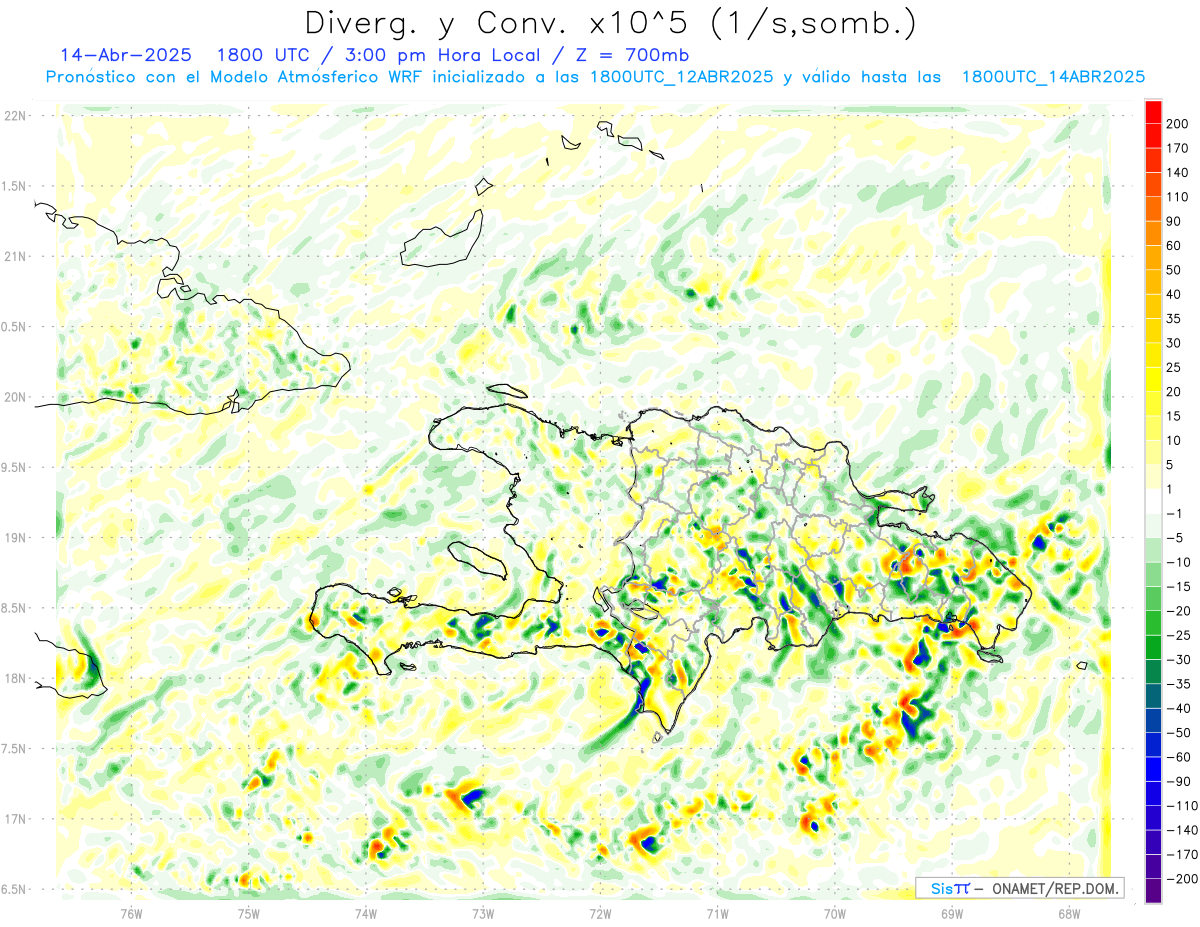The height and width of the screenshot is (927, 1200).
Task: Click the 20N latitude label
Action: 14,397
